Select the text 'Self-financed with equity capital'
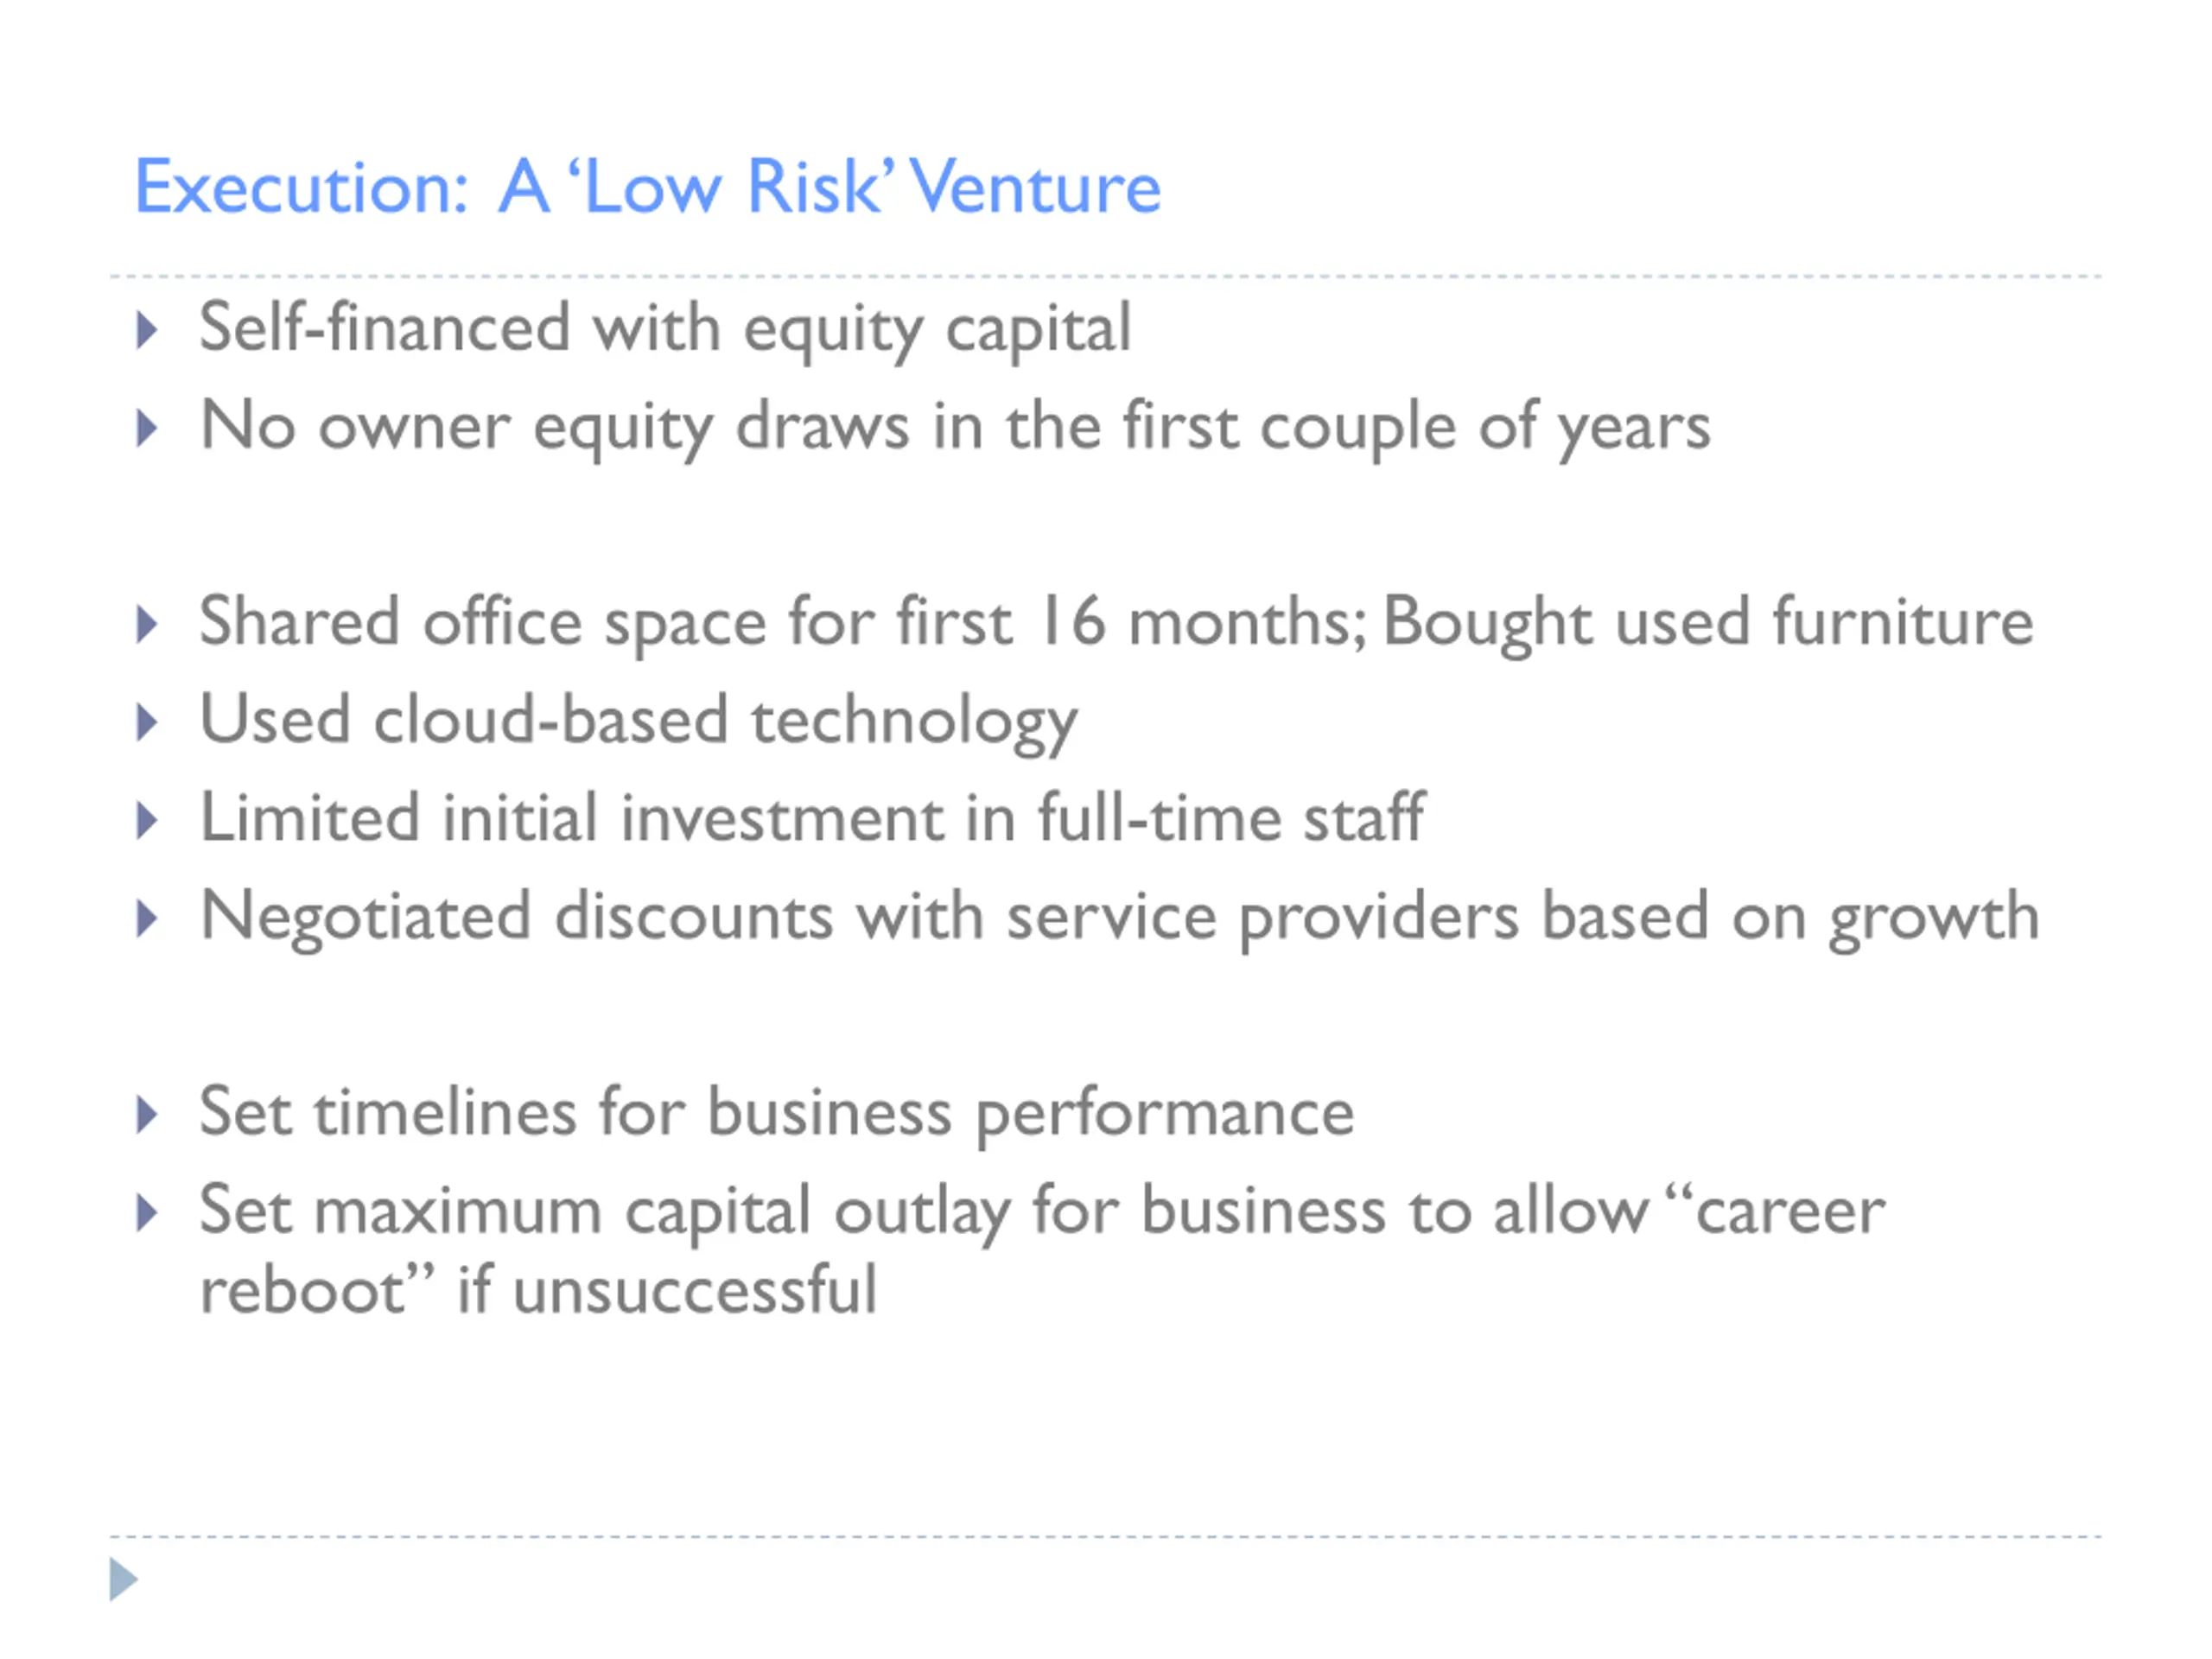The image size is (2212, 1659). coord(665,328)
